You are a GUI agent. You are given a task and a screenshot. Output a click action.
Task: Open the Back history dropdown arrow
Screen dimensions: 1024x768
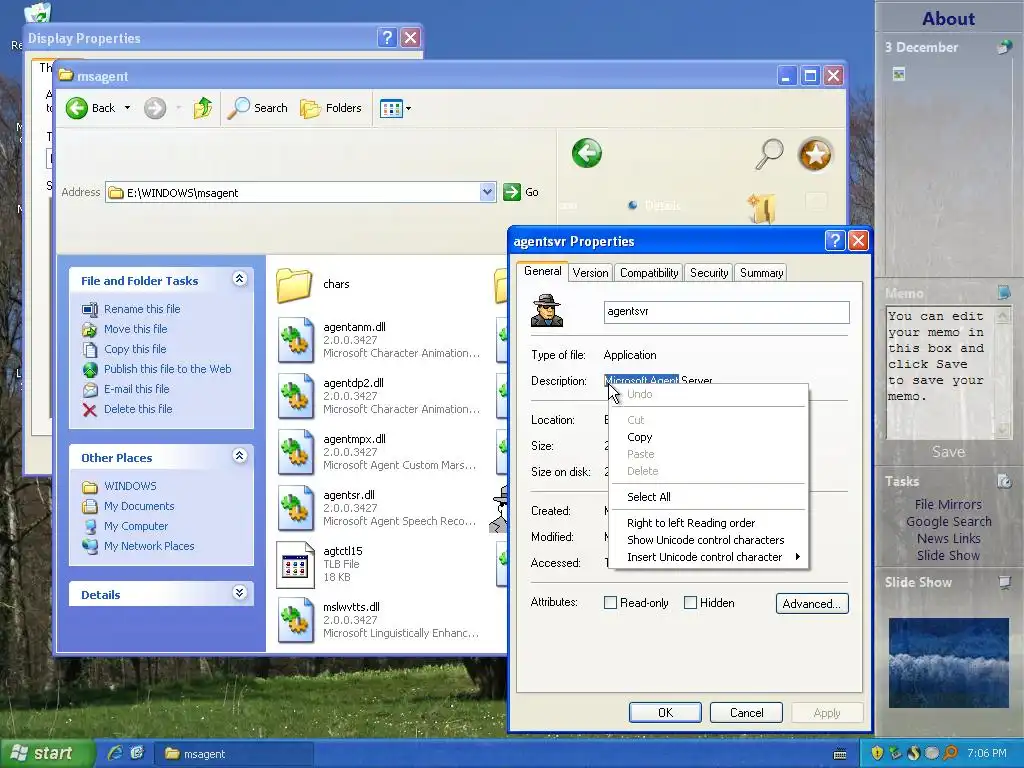pos(127,108)
